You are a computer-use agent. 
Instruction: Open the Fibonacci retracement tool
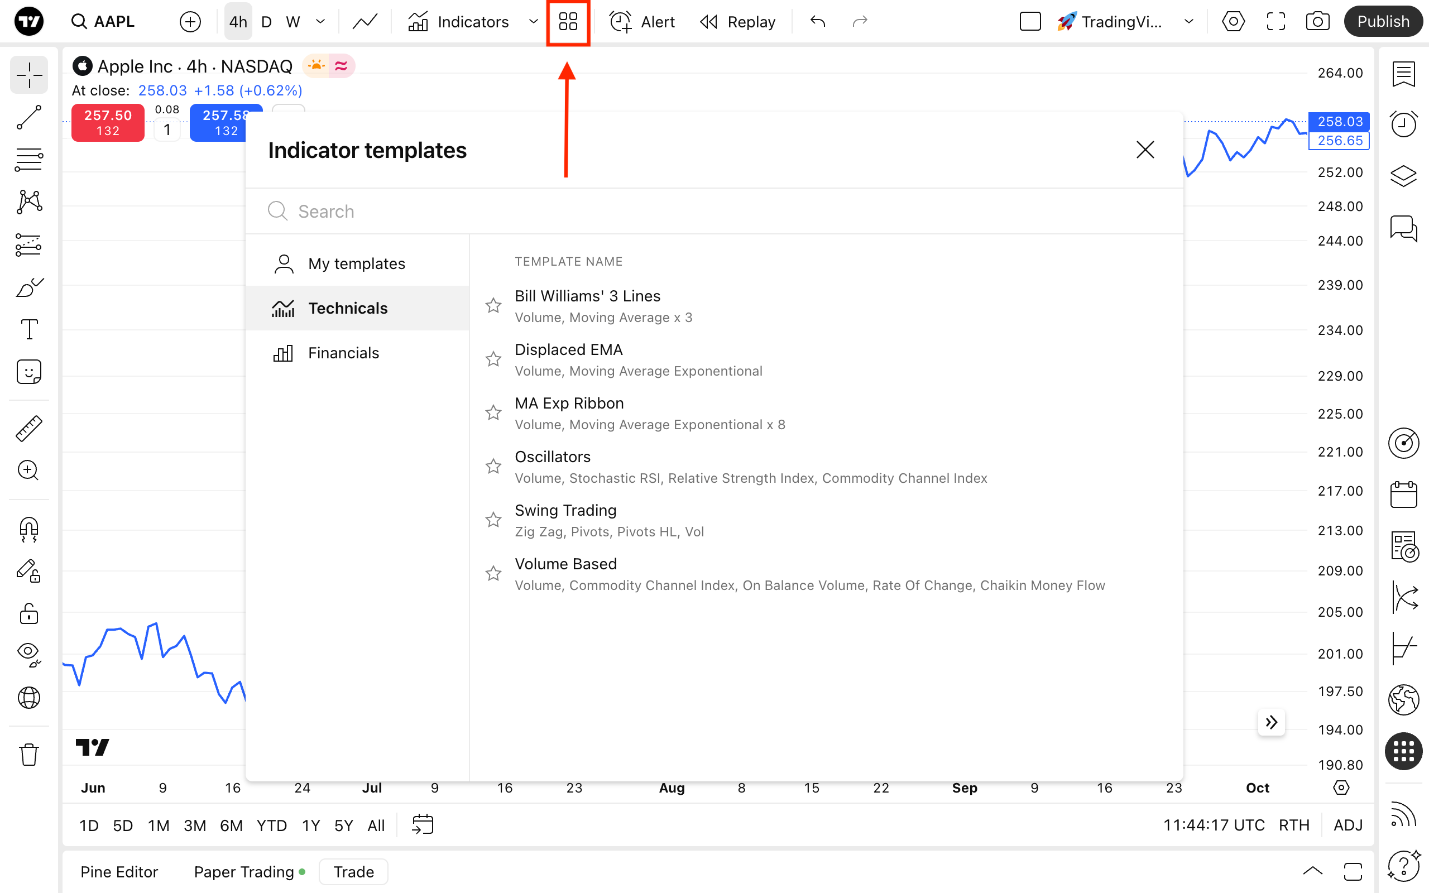click(x=29, y=159)
